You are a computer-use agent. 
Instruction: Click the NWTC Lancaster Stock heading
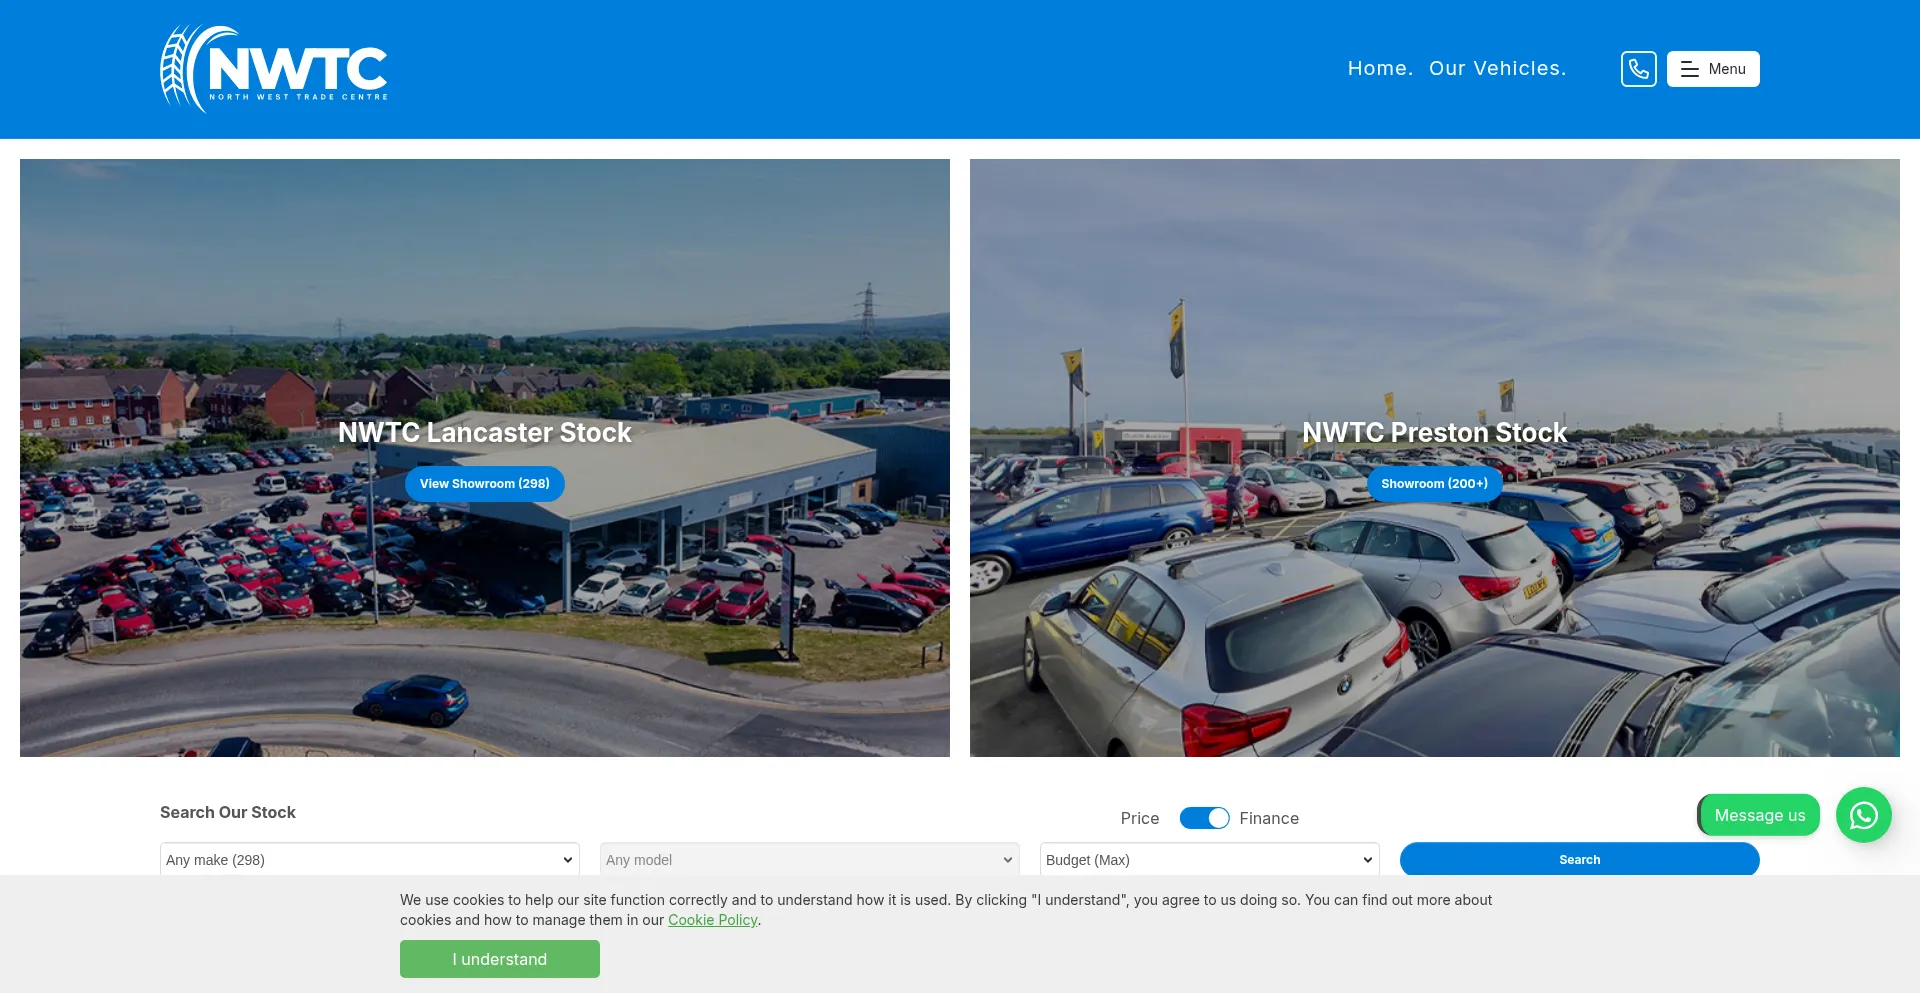pos(485,433)
